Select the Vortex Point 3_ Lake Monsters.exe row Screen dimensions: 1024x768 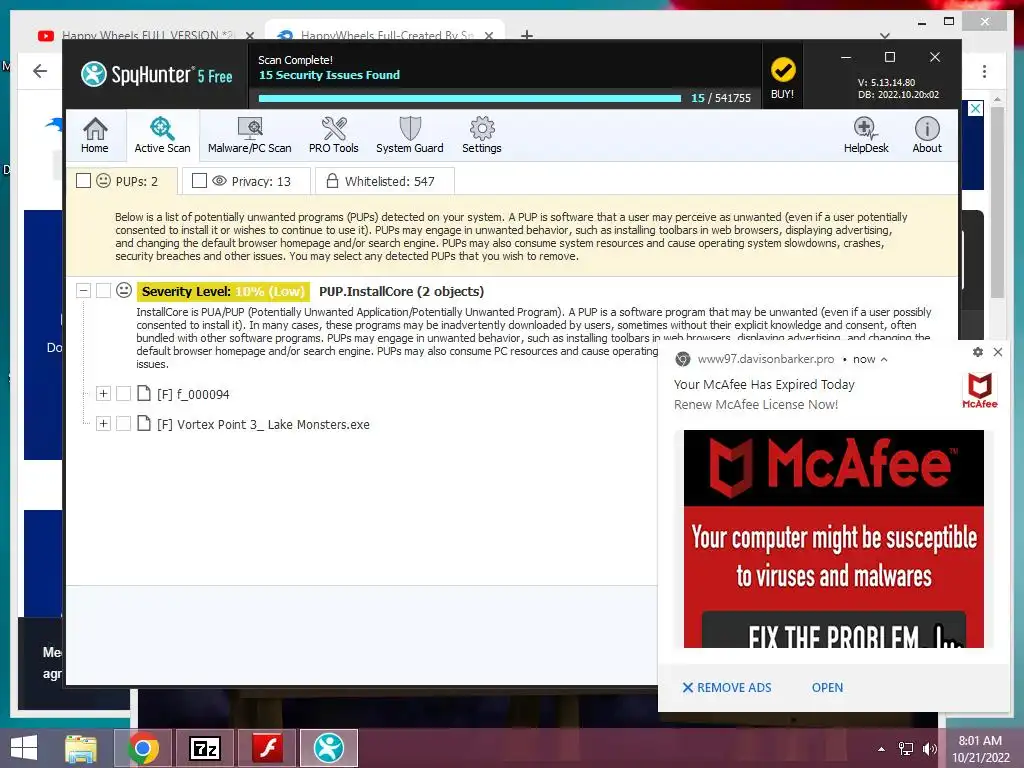[263, 424]
